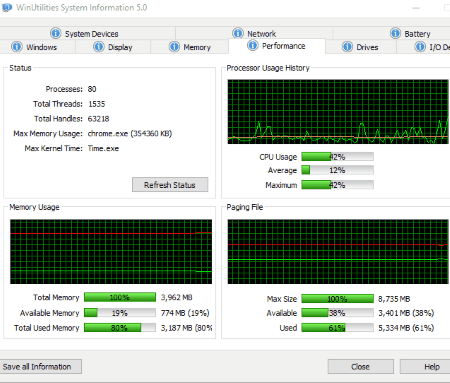
Task: Click the Network tab info icon
Action: pos(238,33)
